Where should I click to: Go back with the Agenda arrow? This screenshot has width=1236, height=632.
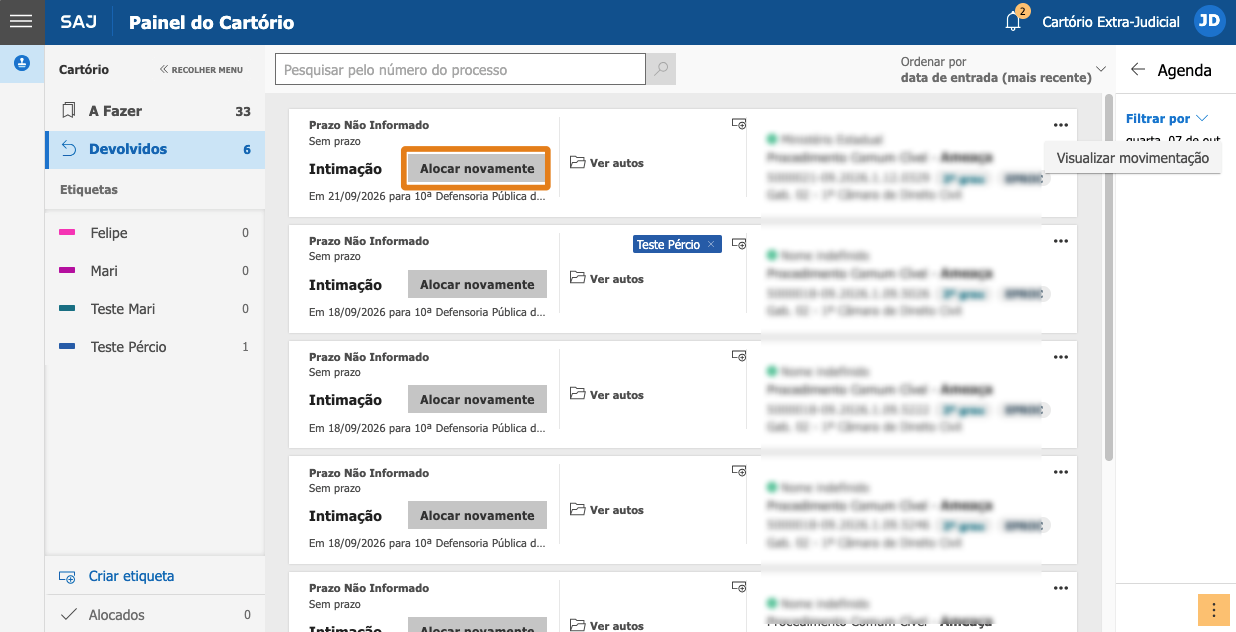tap(1137, 70)
